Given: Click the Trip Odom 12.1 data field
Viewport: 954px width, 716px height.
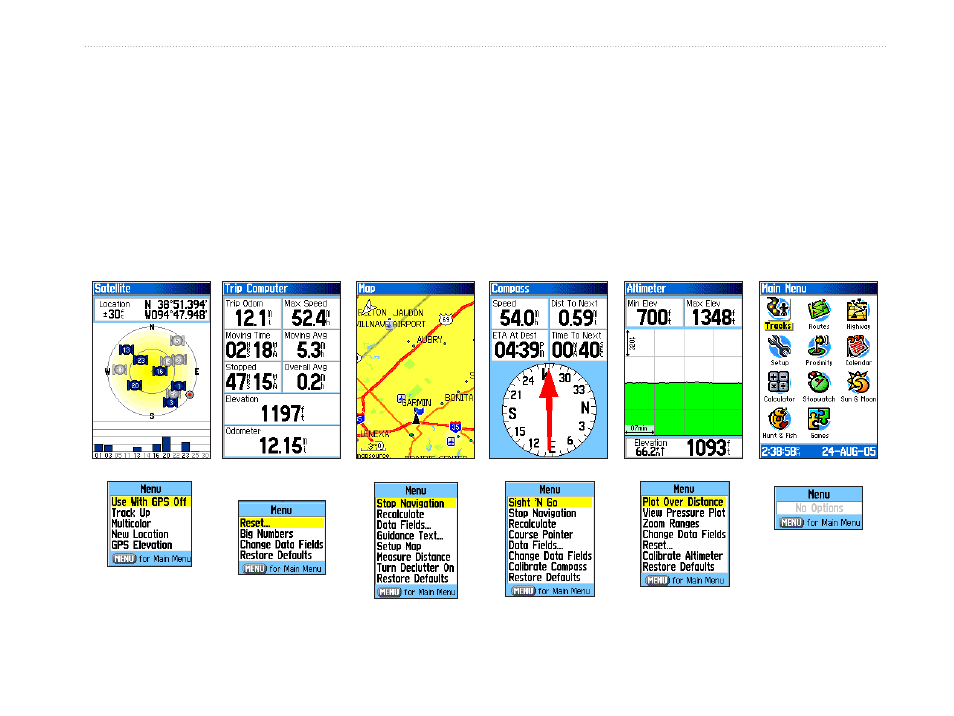Looking at the screenshot, I should click(252, 313).
